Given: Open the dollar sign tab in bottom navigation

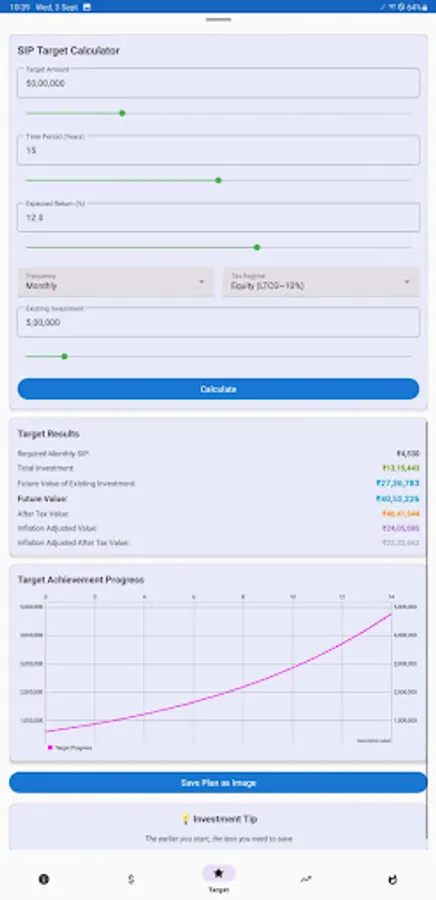Looking at the screenshot, I should pos(131,879).
